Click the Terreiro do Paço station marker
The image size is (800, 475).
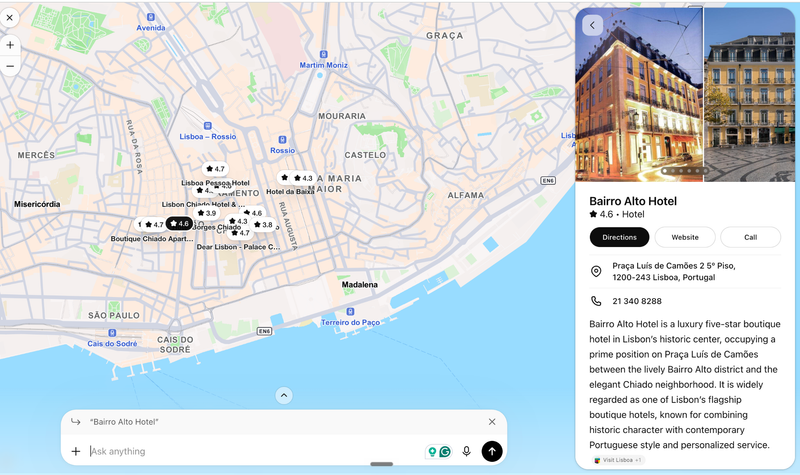[x=350, y=311]
